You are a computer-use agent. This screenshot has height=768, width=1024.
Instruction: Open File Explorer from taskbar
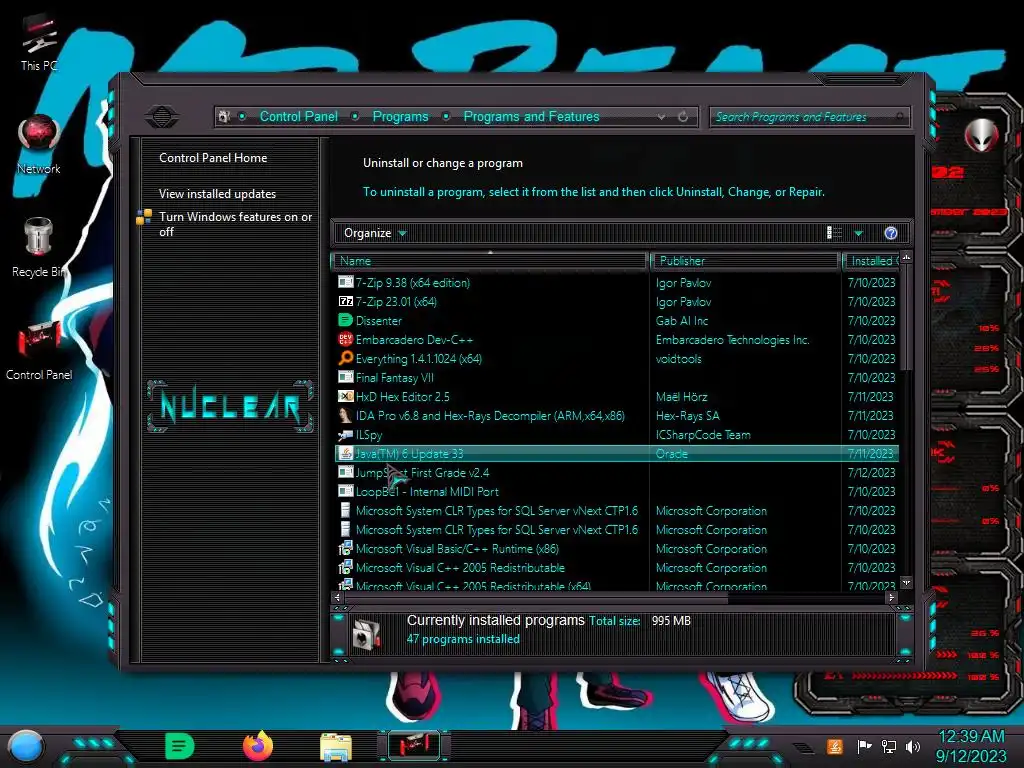click(336, 747)
